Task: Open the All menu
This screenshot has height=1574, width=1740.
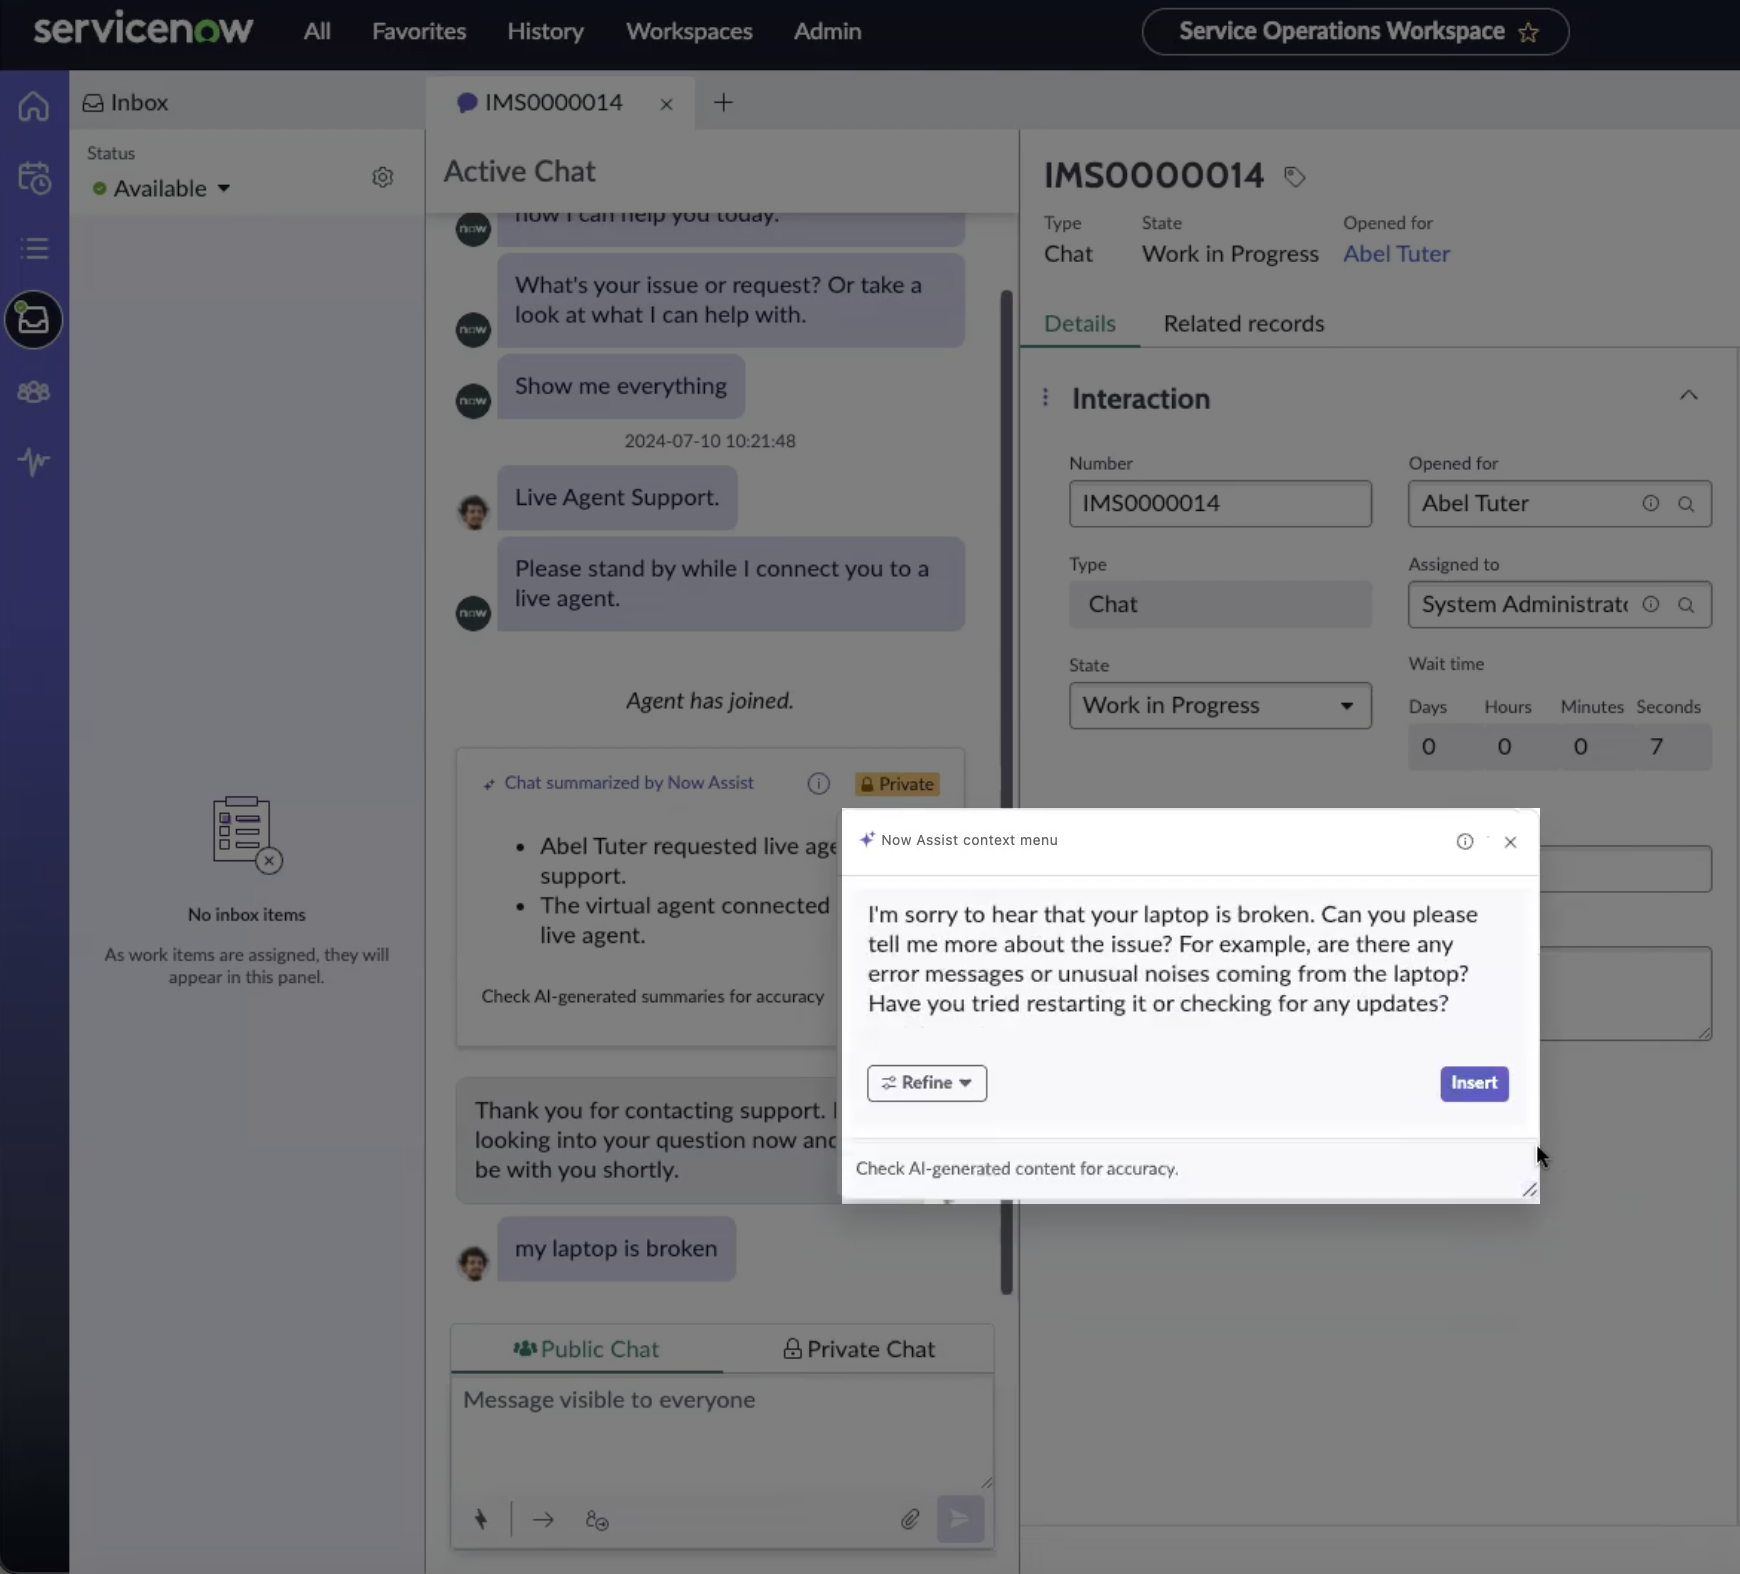Action: pos(317,32)
